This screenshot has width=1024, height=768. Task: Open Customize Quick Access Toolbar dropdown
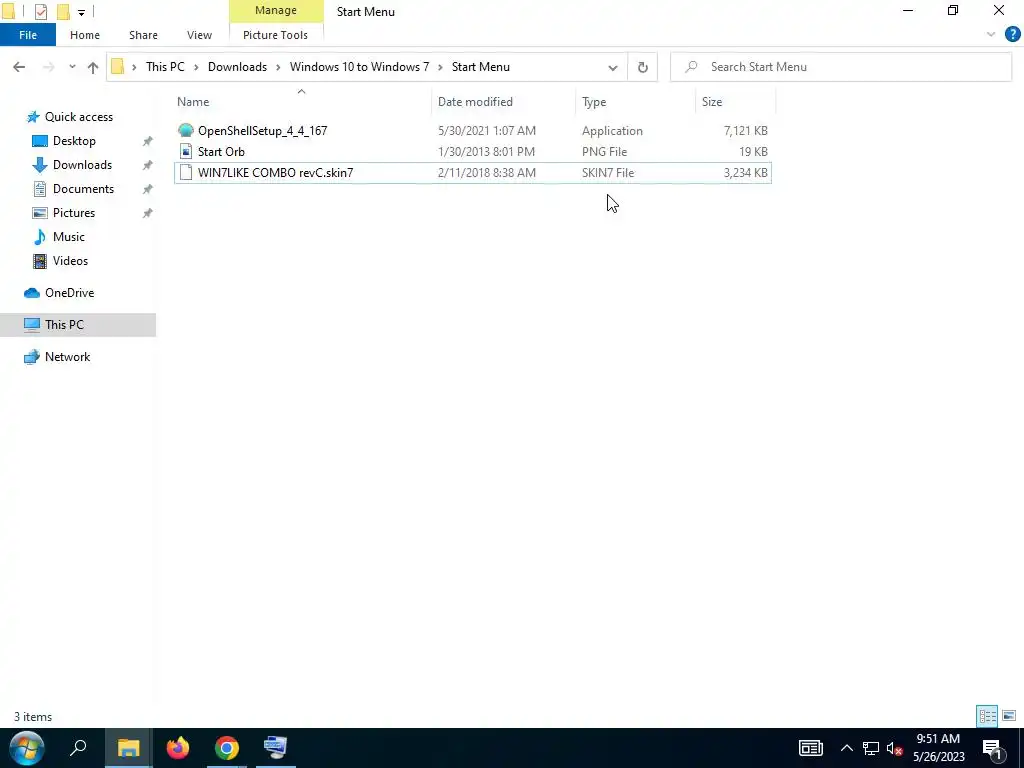[81, 12]
